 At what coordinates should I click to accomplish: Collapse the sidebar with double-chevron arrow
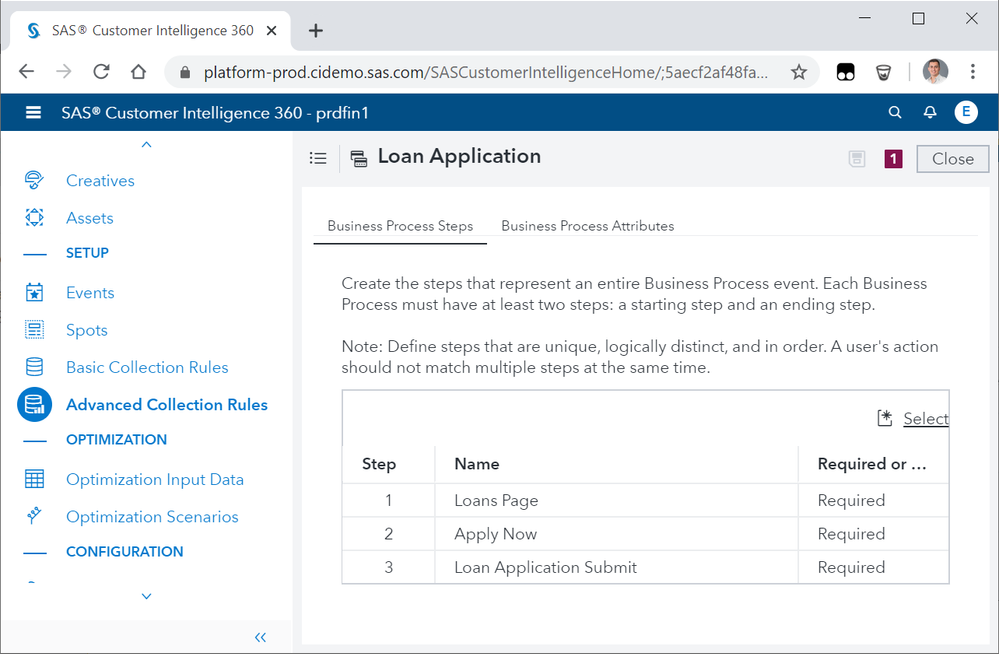(x=260, y=637)
